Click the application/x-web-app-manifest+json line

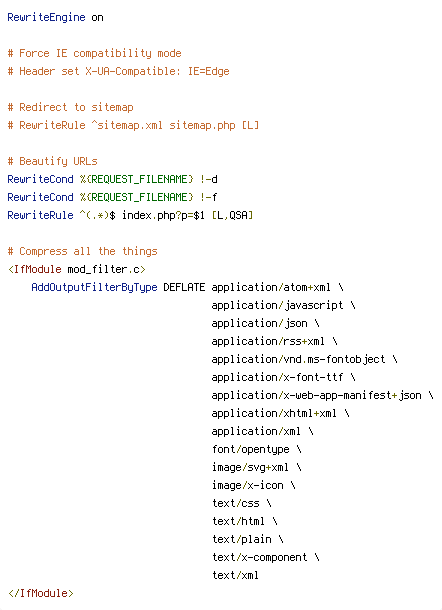click(323, 395)
